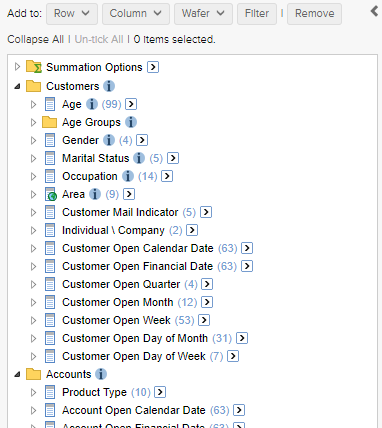Click arrow next to Customer Open Week
Viewport: 382px width, 428px height.
point(204,320)
